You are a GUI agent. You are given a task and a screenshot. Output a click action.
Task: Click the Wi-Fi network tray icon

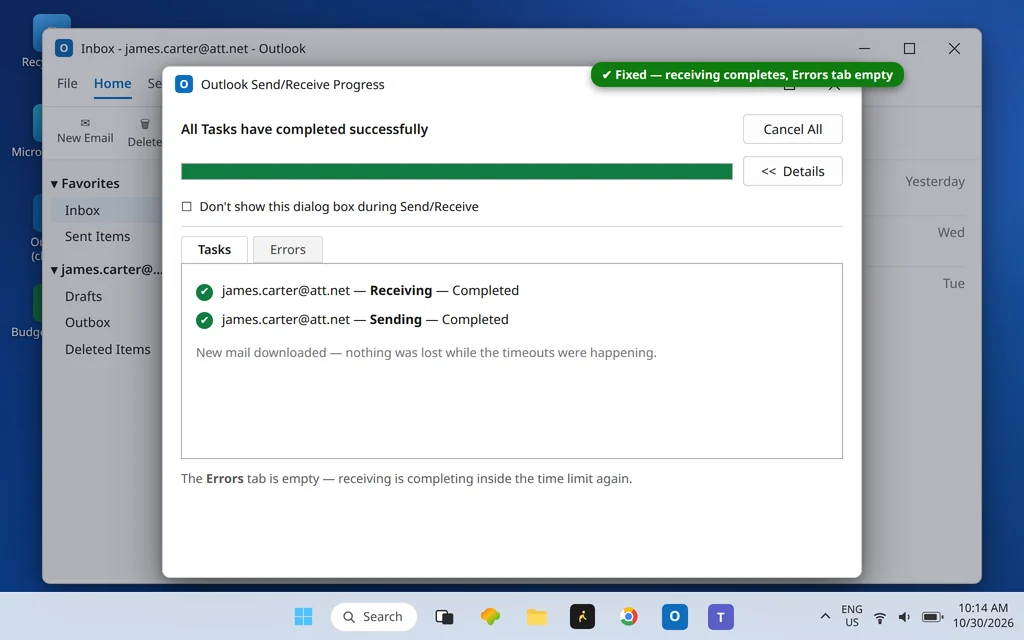(880, 617)
